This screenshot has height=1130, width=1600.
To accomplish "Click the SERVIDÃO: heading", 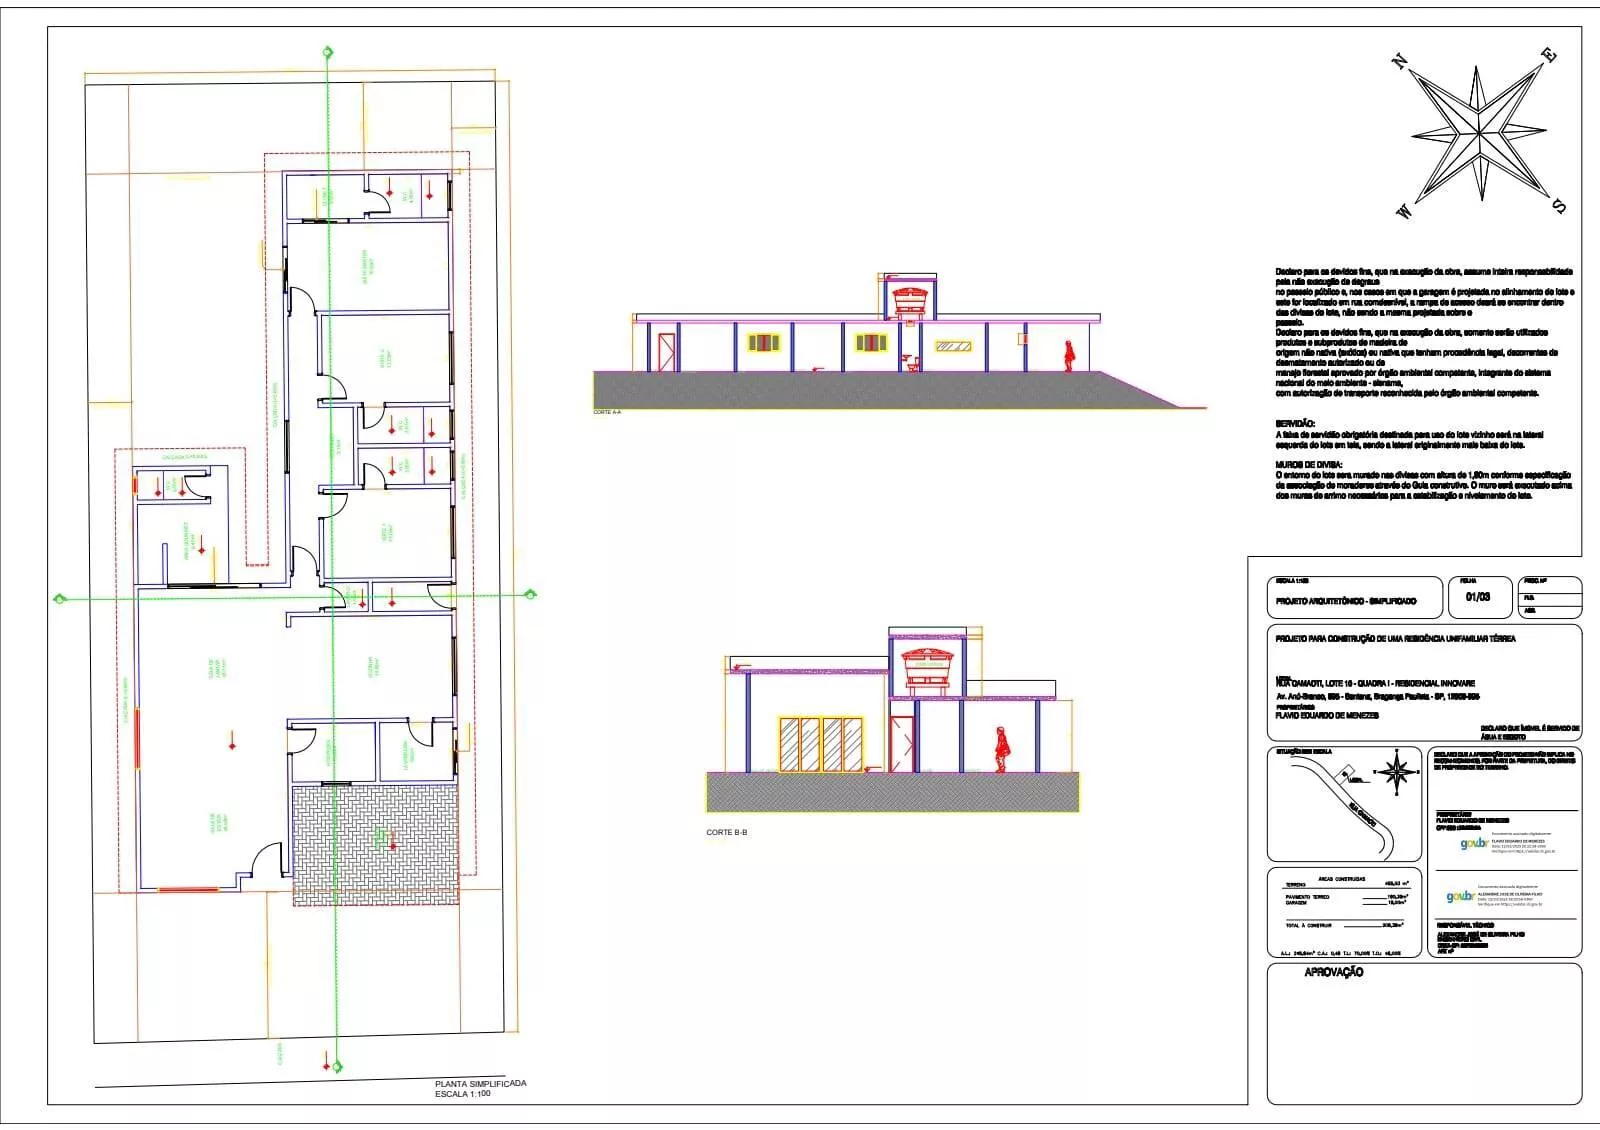I will coord(1295,425).
